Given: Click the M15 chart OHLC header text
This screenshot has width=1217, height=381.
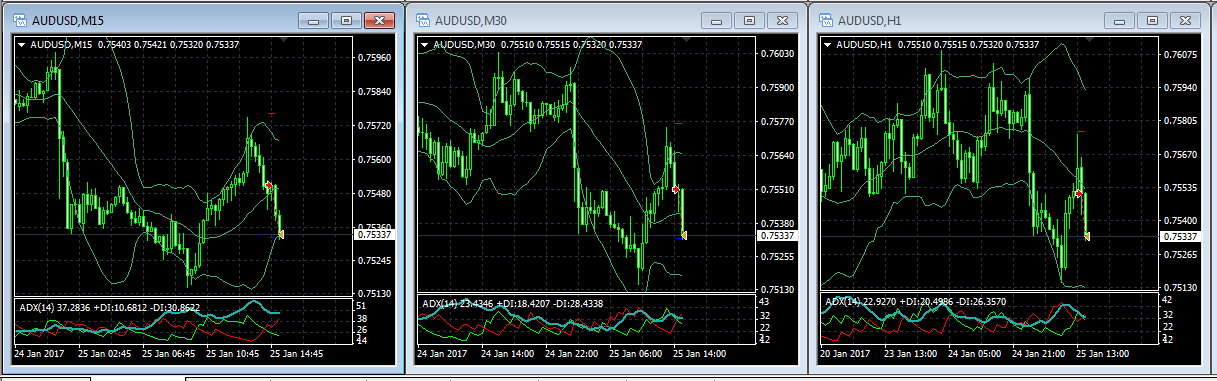Looking at the screenshot, I should (x=134, y=44).
